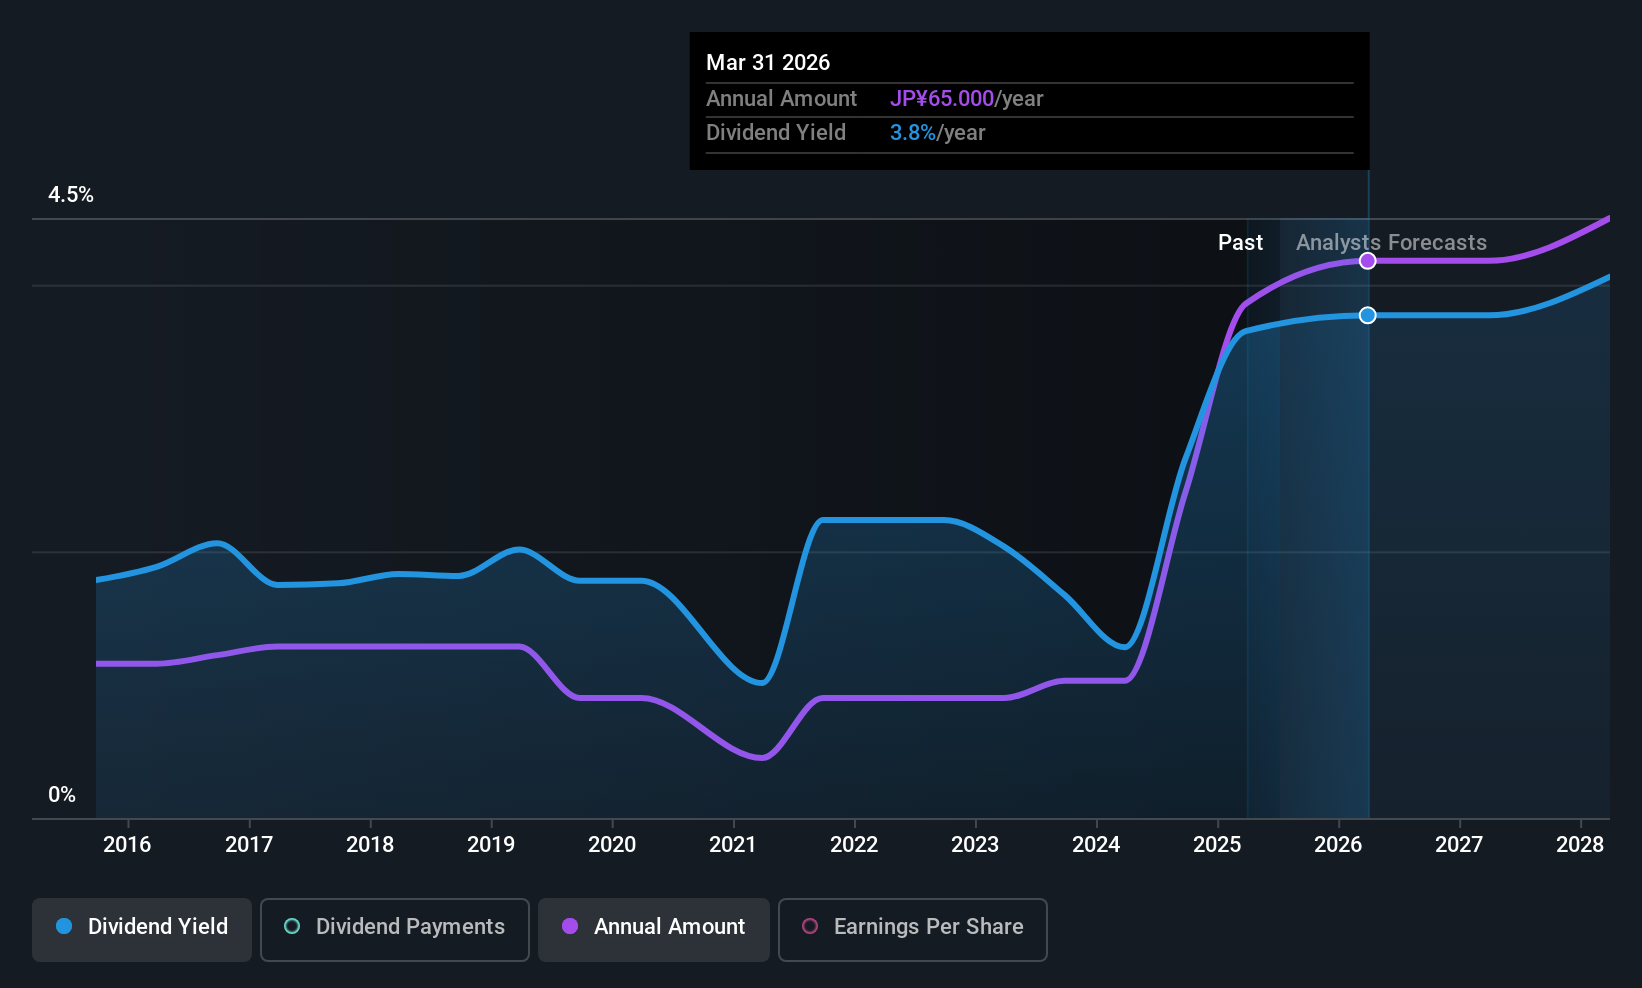Click the Mar 31 2026 tooltip date

click(x=768, y=62)
